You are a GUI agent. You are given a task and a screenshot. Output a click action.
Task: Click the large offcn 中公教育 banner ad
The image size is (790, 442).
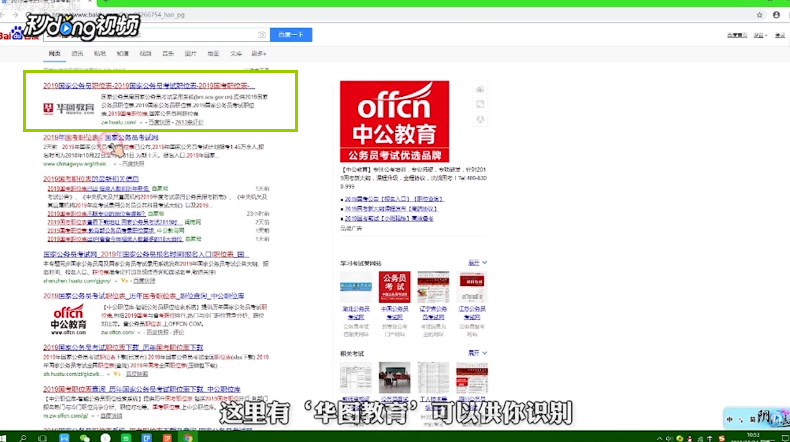click(x=394, y=121)
